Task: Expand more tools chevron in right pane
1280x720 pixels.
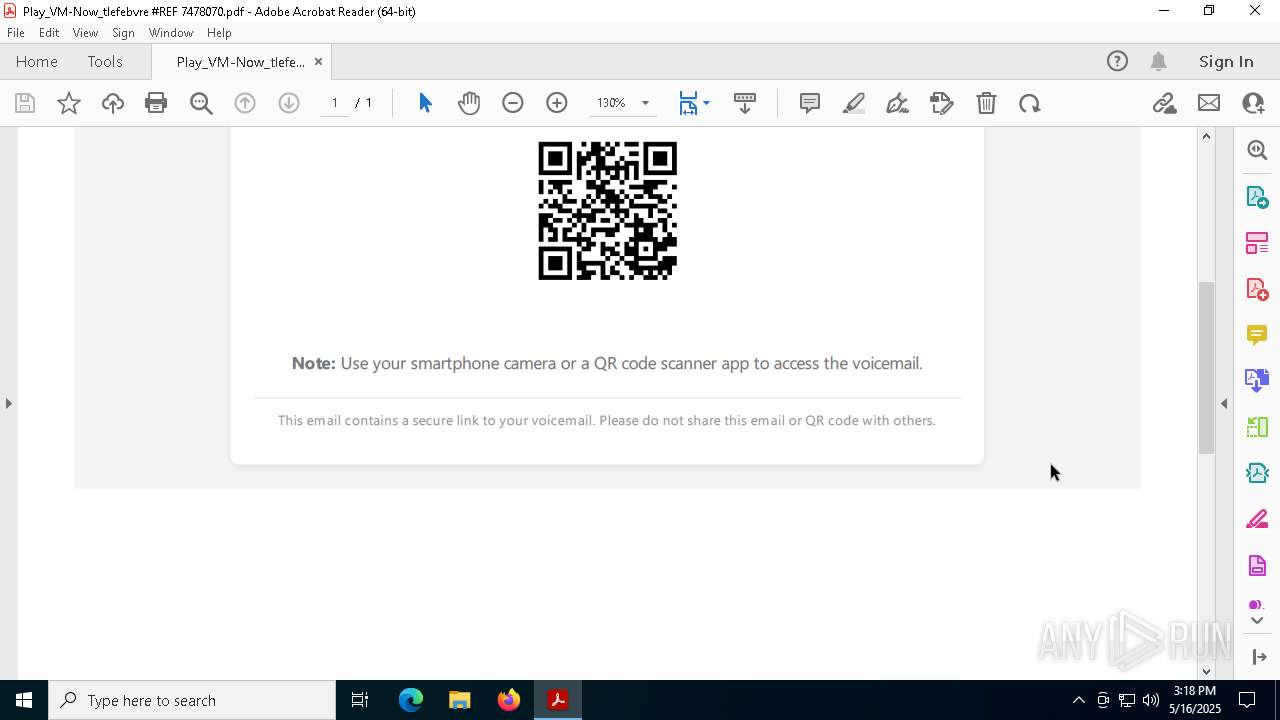Action: [1257, 620]
